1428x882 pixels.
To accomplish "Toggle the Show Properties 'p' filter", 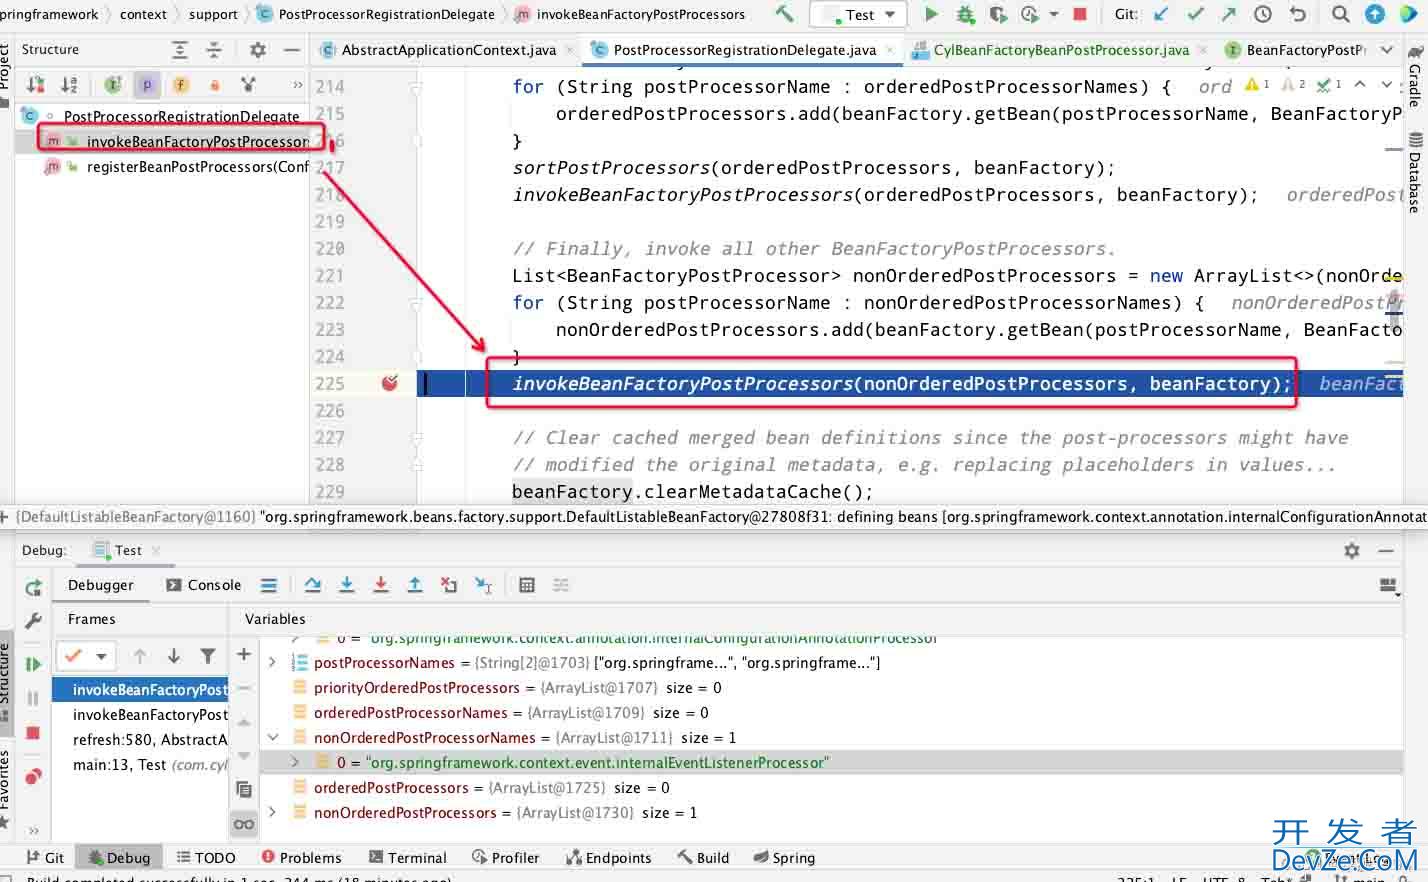I will pyautogui.click(x=147, y=85).
